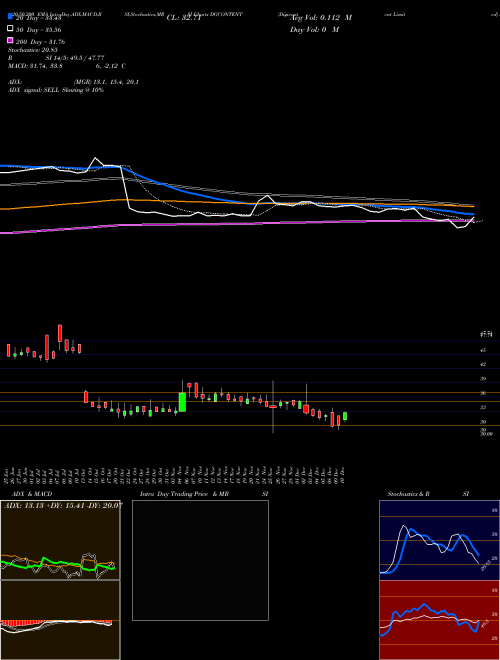Click the 'DGCONTENT' symbol text in header
The height and width of the screenshot is (660, 500).
click(226, 14)
